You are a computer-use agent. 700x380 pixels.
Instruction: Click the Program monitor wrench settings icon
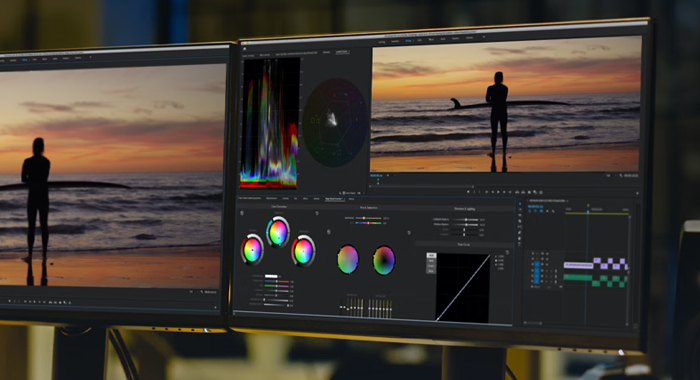pos(621,175)
